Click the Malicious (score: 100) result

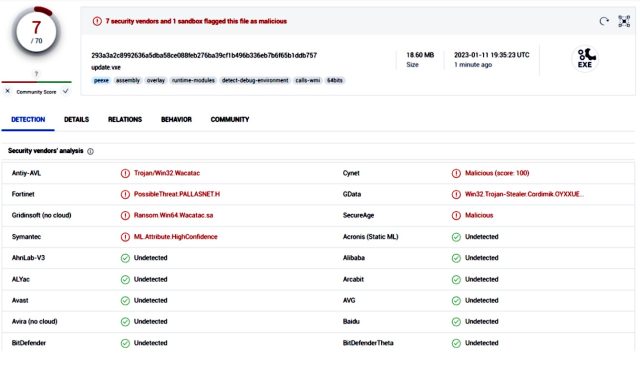pos(497,173)
